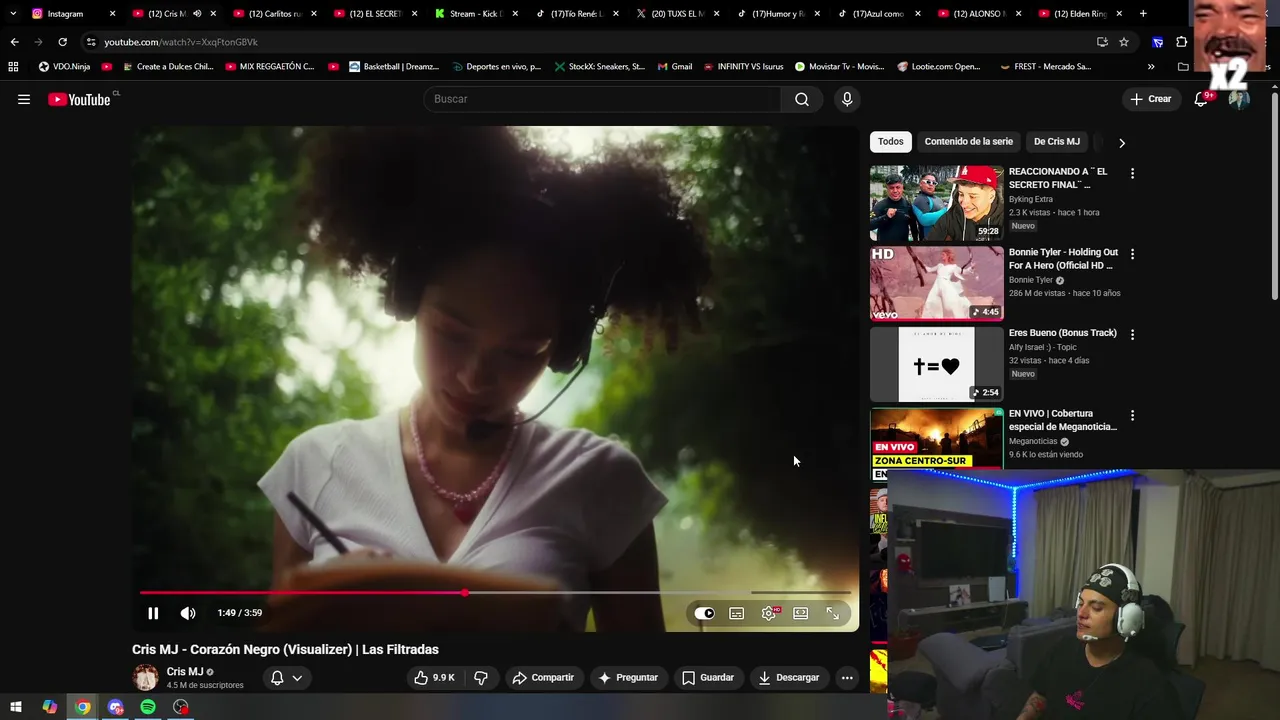The width and height of the screenshot is (1280, 720).
Task: Open the install app icon in address bar
Action: [x=1102, y=42]
